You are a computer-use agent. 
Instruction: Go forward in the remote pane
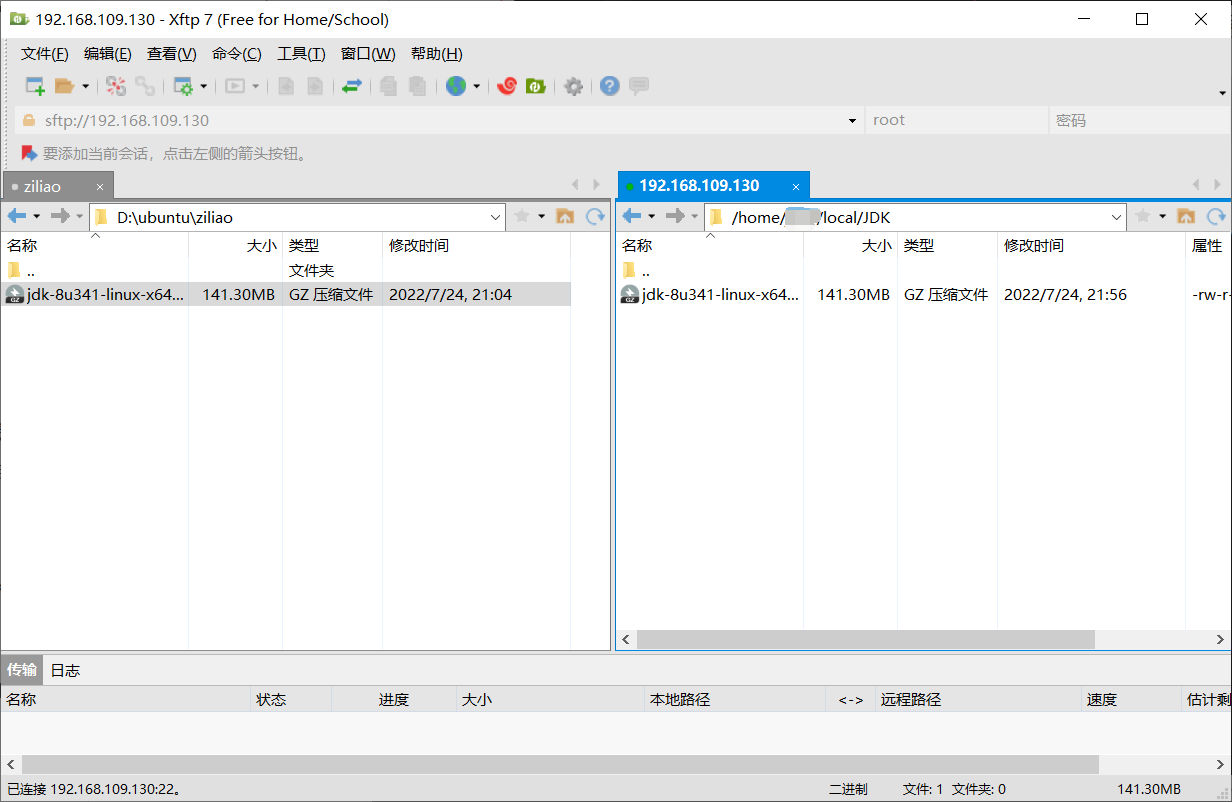tap(675, 216)
